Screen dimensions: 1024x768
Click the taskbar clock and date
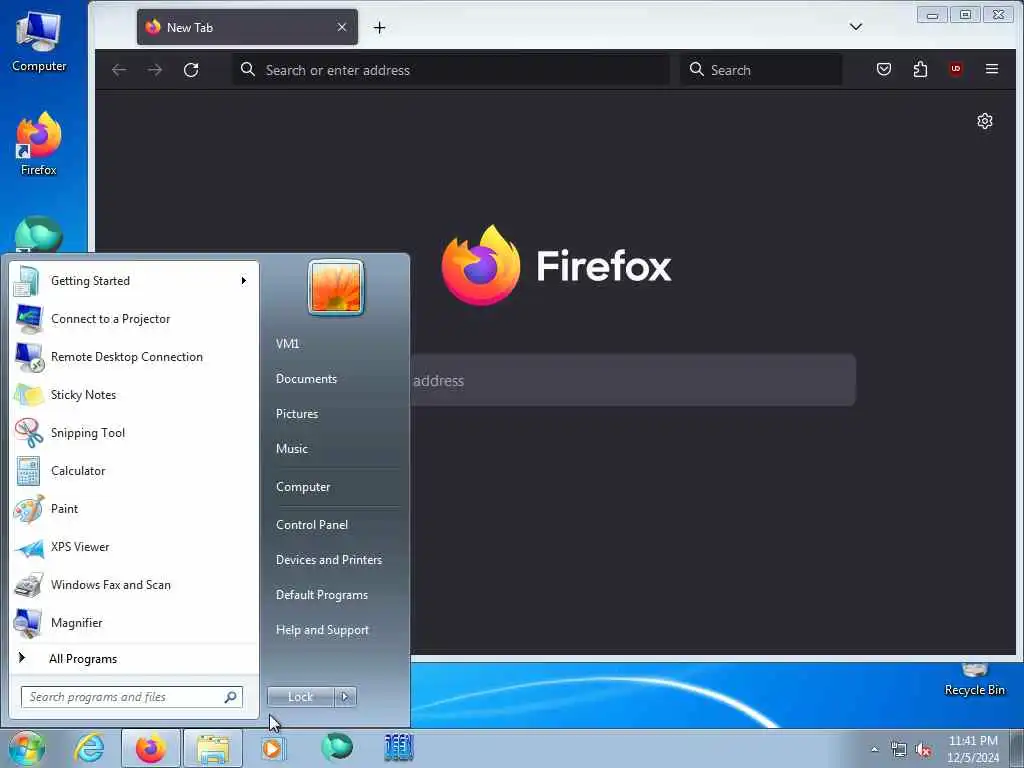click(x=974, y=749)
